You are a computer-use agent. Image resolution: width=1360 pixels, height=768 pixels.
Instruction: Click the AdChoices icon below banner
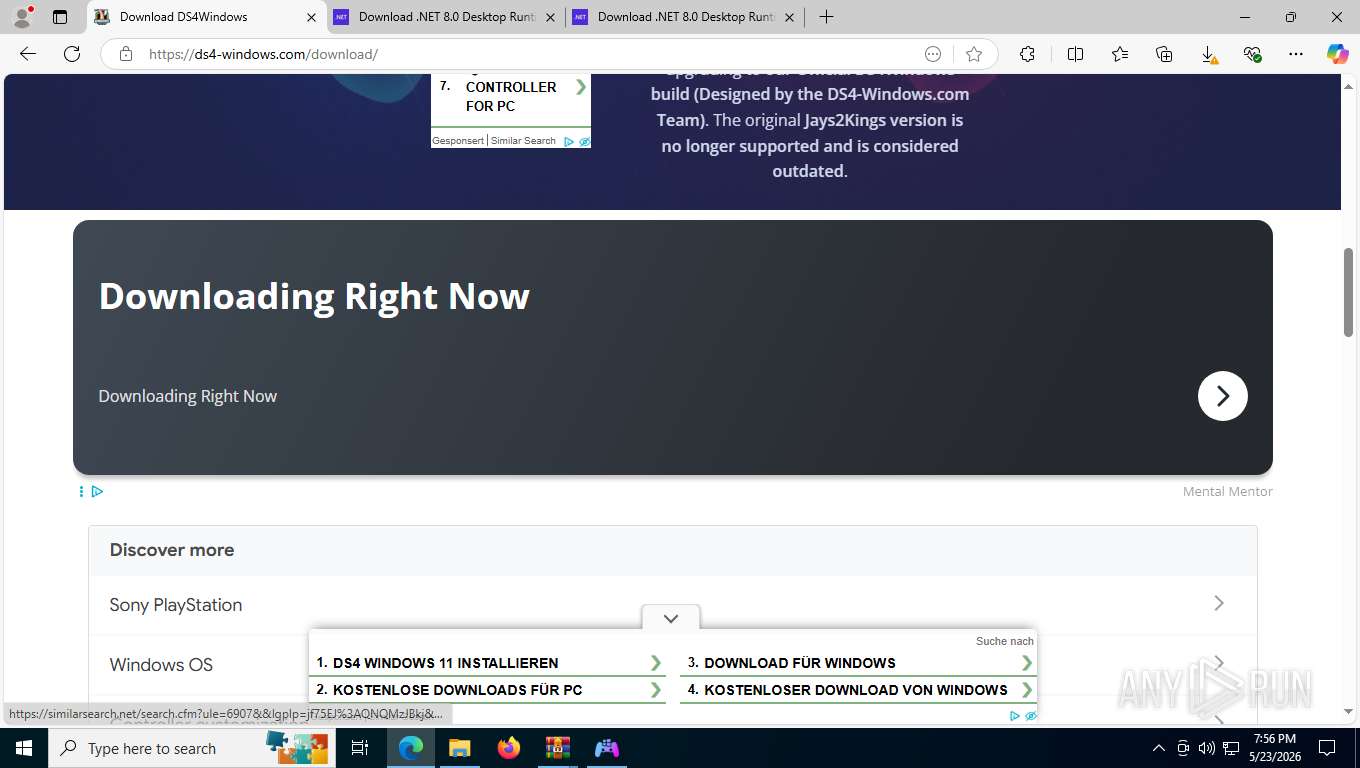click(x=97, y=491)
